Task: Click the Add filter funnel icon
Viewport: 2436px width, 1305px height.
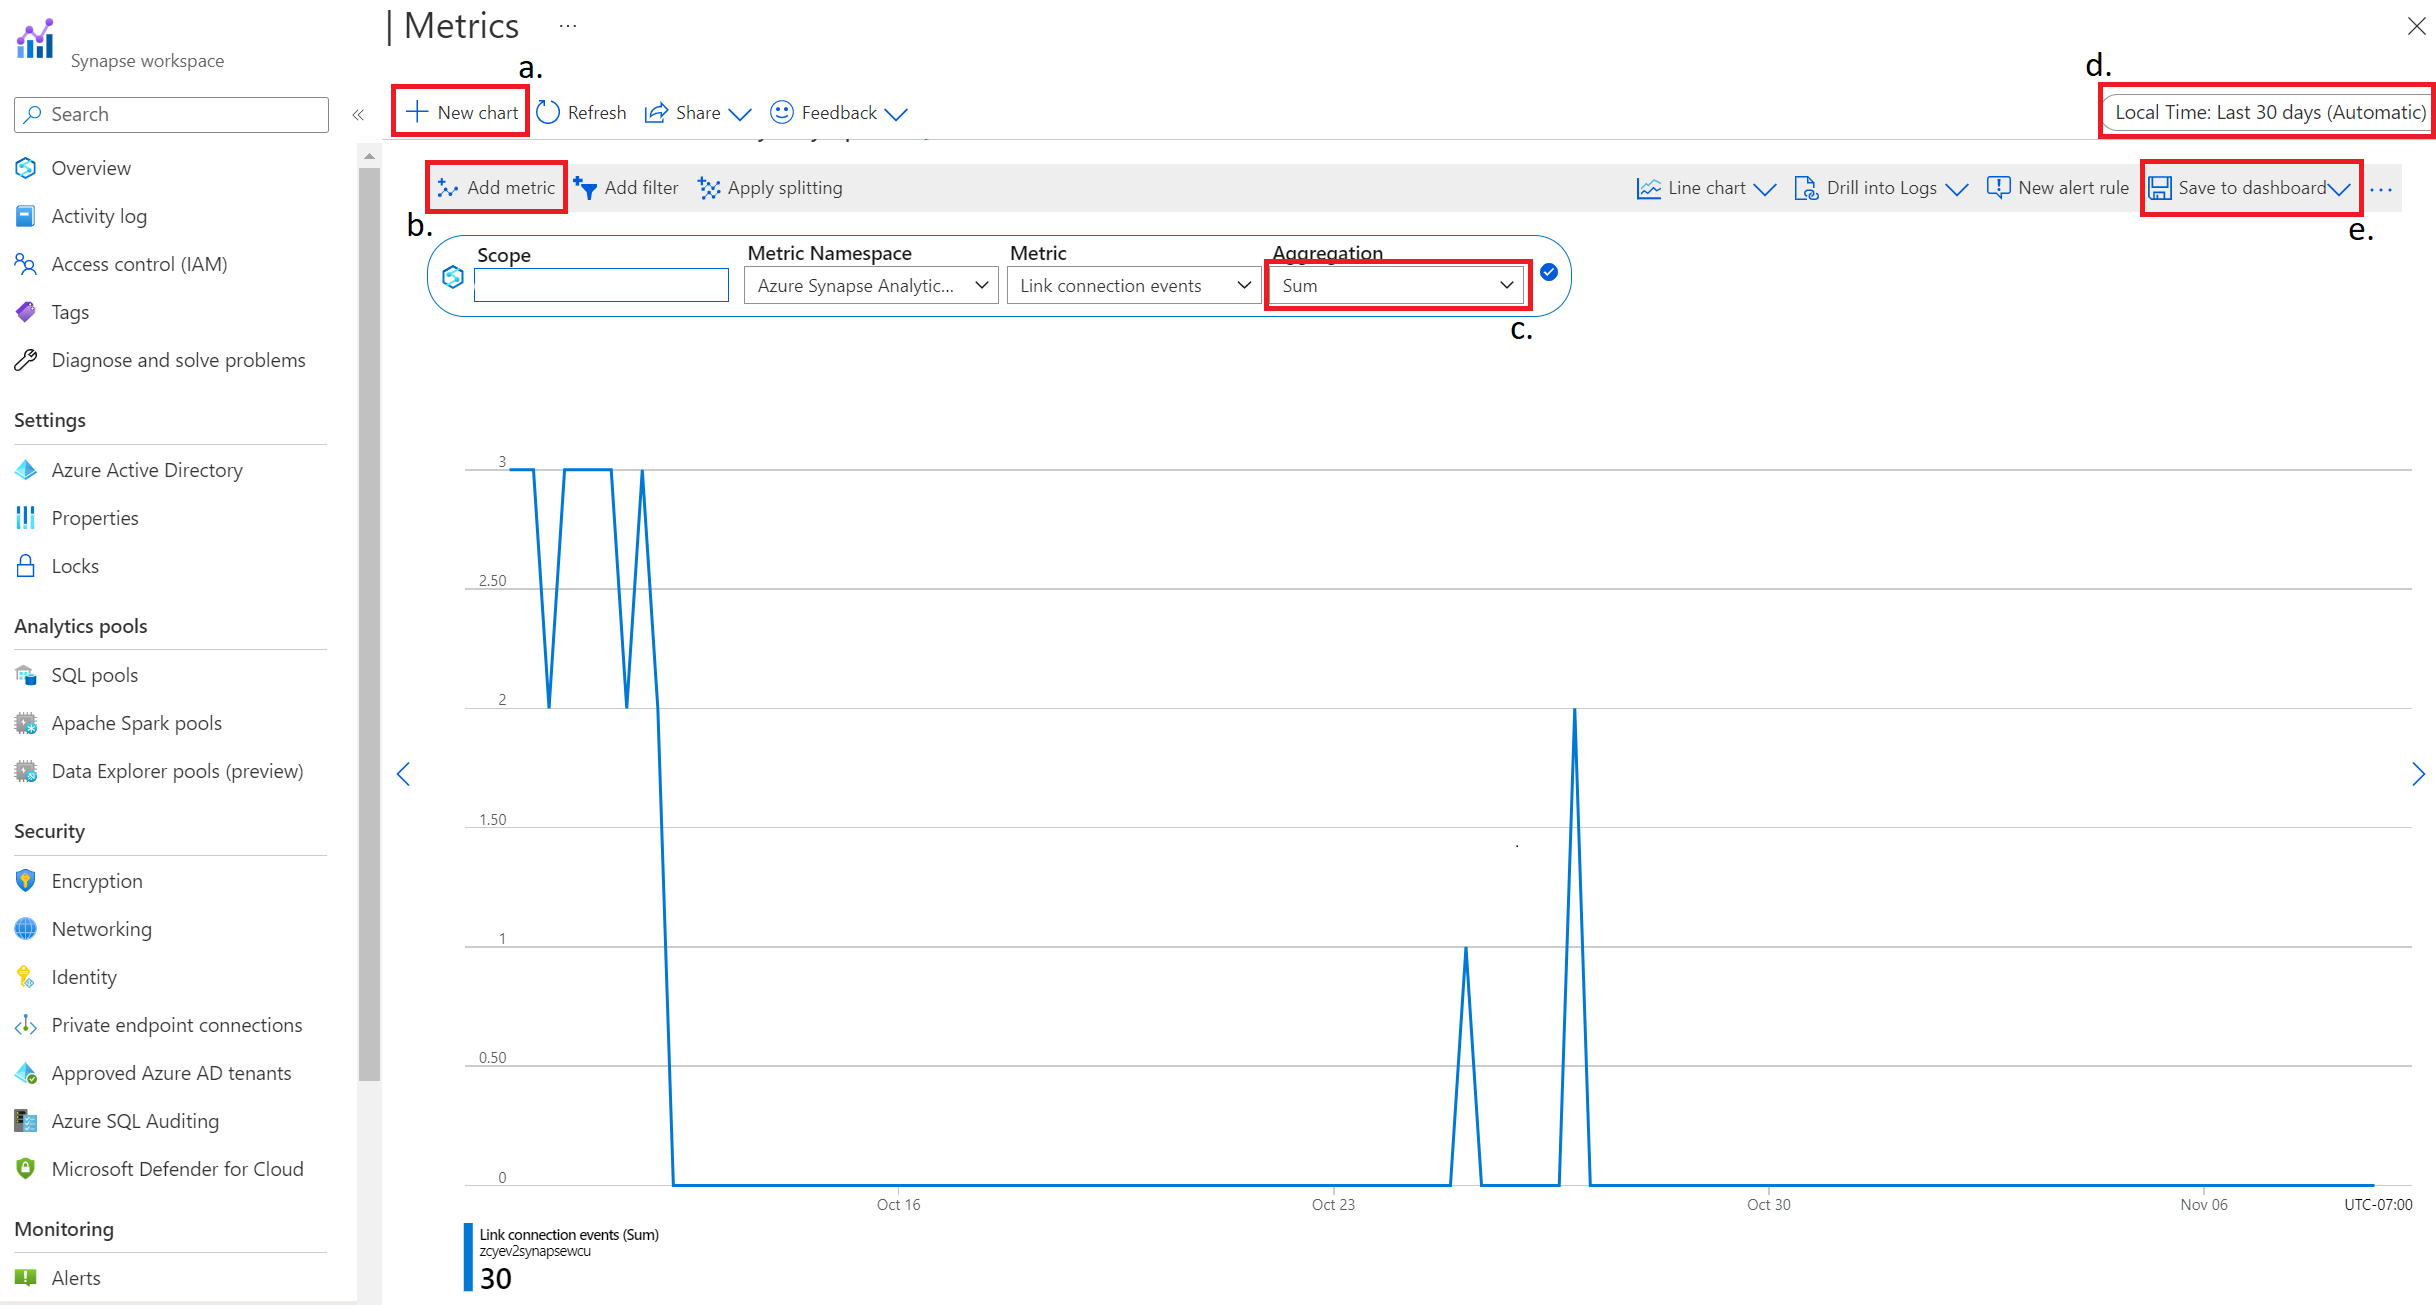Action: point(586,188)
